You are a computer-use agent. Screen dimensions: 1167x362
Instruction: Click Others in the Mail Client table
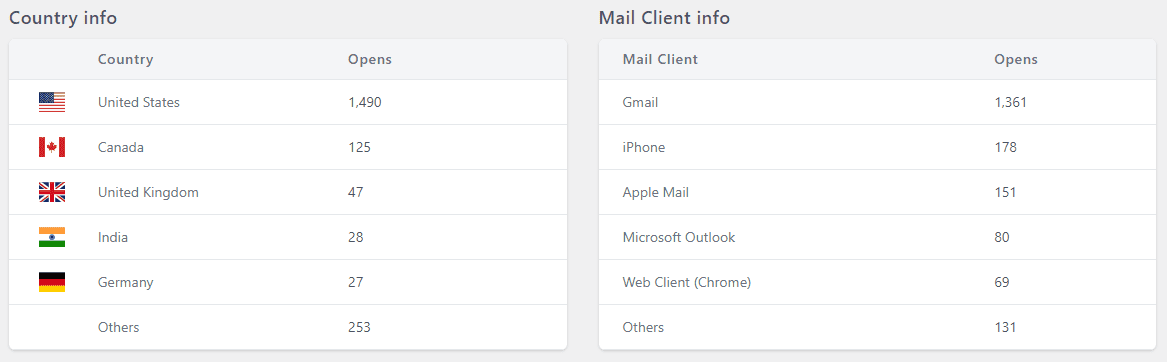coord(643,327)
